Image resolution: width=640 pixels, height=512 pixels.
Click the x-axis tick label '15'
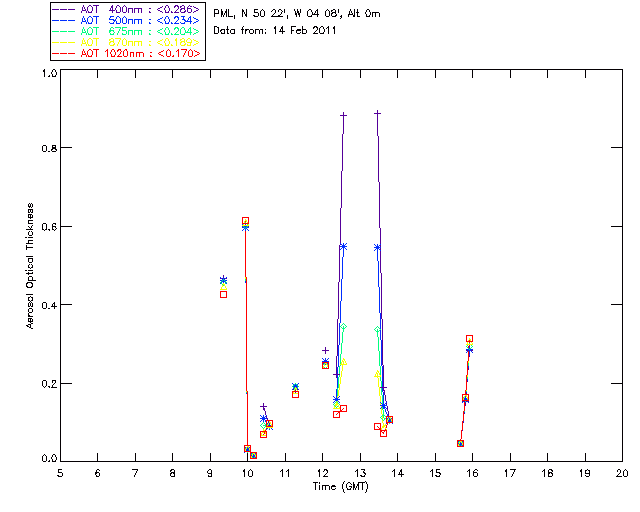point(435,473)
